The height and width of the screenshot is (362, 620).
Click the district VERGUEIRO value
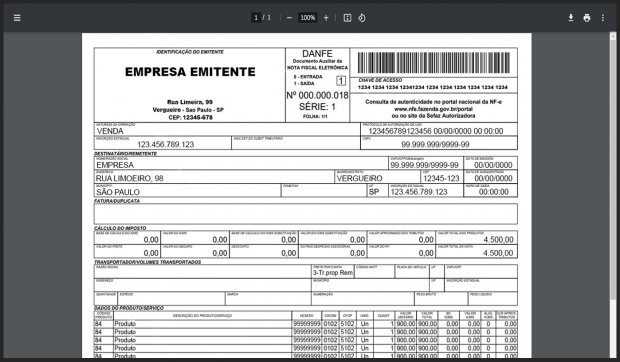tap(359, 178)
